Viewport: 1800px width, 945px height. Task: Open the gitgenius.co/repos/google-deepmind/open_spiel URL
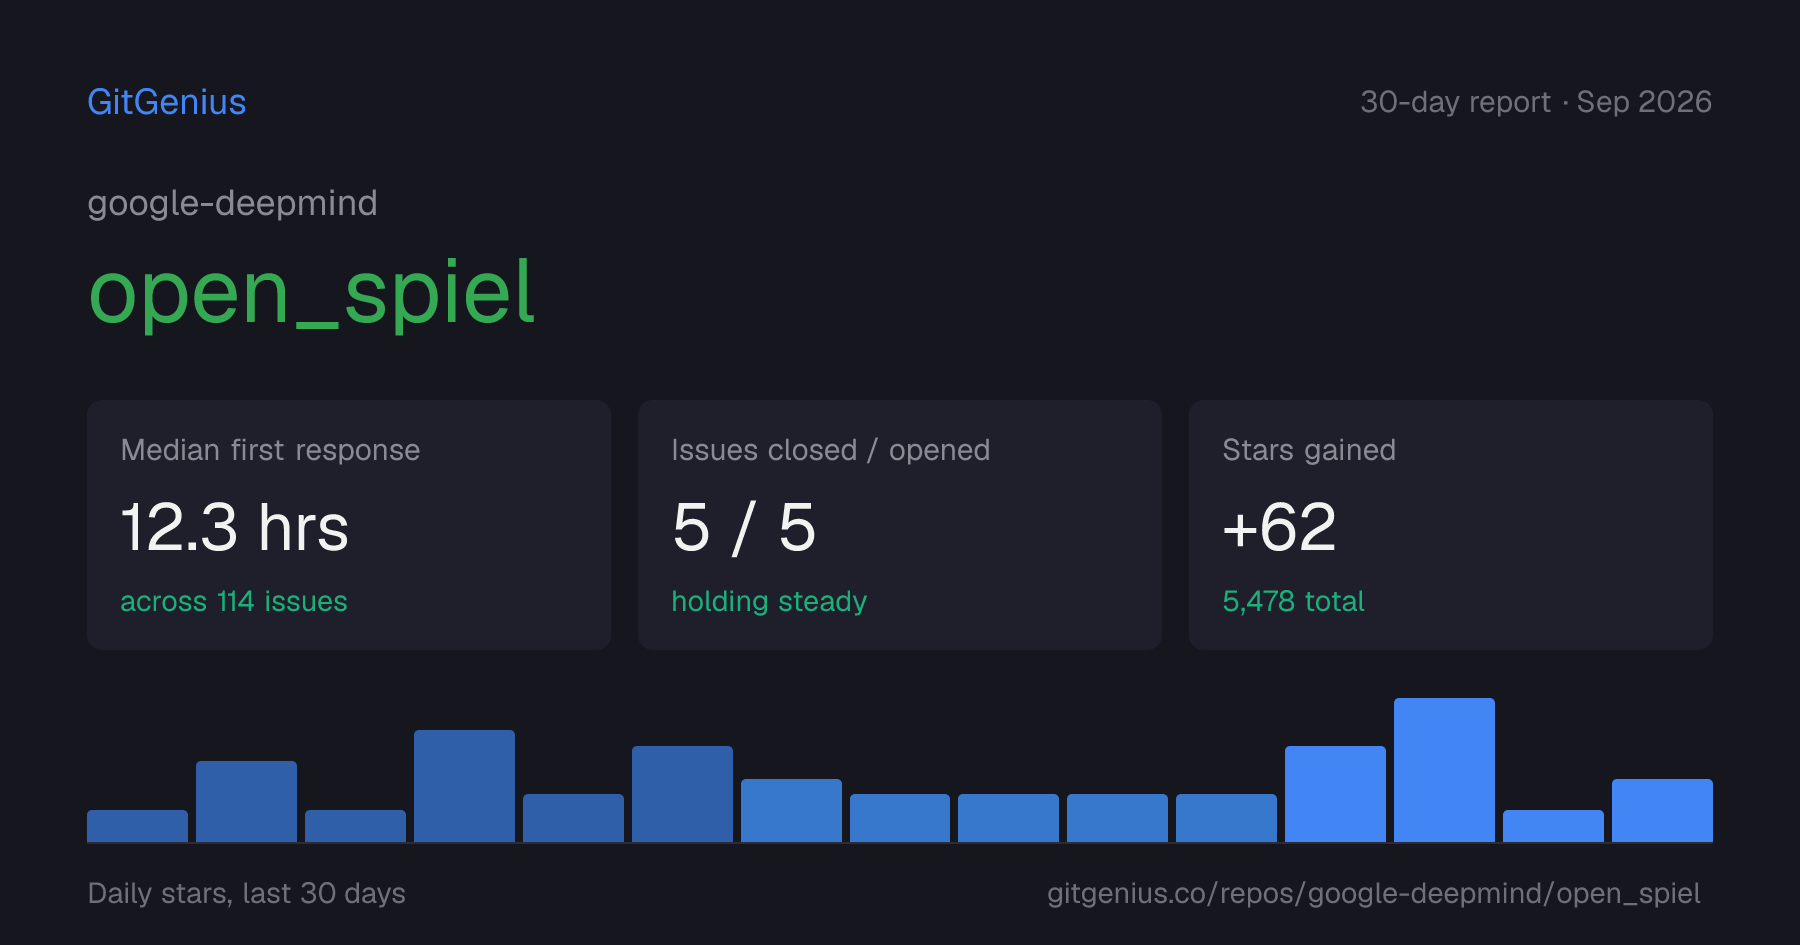pyautogui.click(x=1374, y=893)
